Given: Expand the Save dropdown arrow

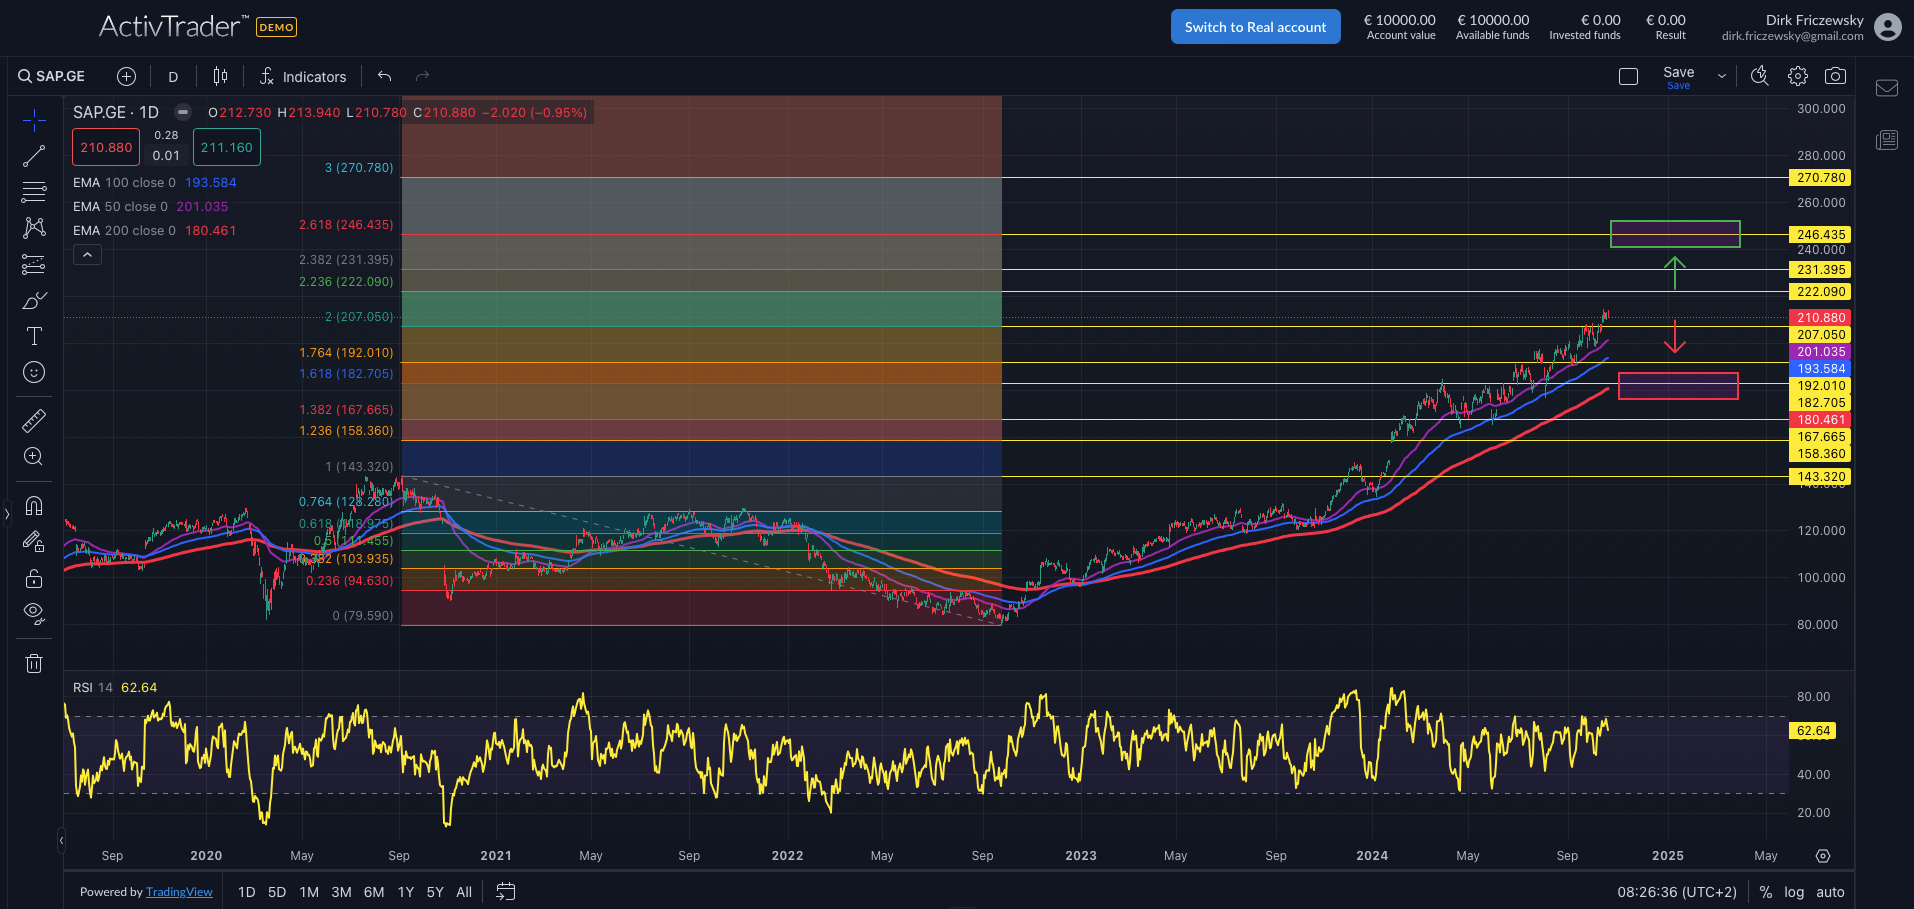Looking at the screenshot, I should click(1721, 76).
